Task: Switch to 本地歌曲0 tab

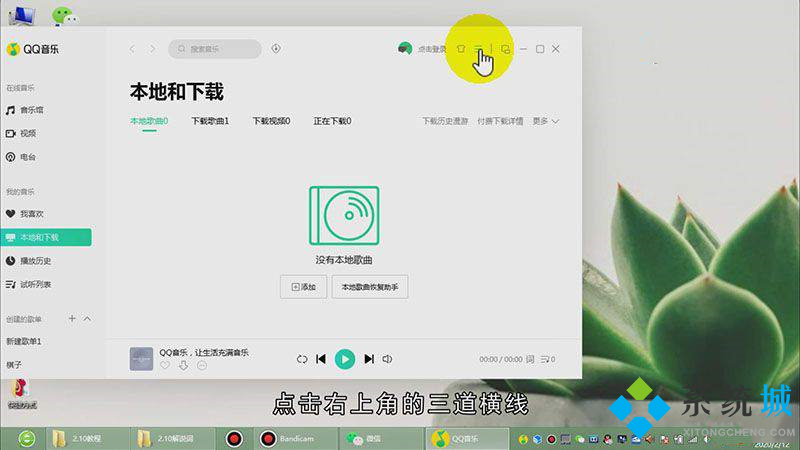Action: point(149,121)
